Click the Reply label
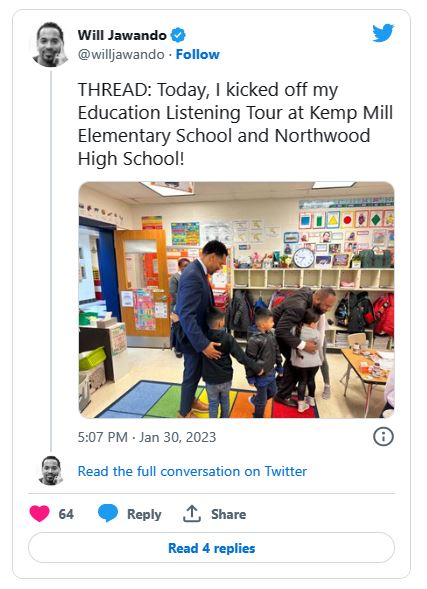427x589 pixels. coord(144,514)
